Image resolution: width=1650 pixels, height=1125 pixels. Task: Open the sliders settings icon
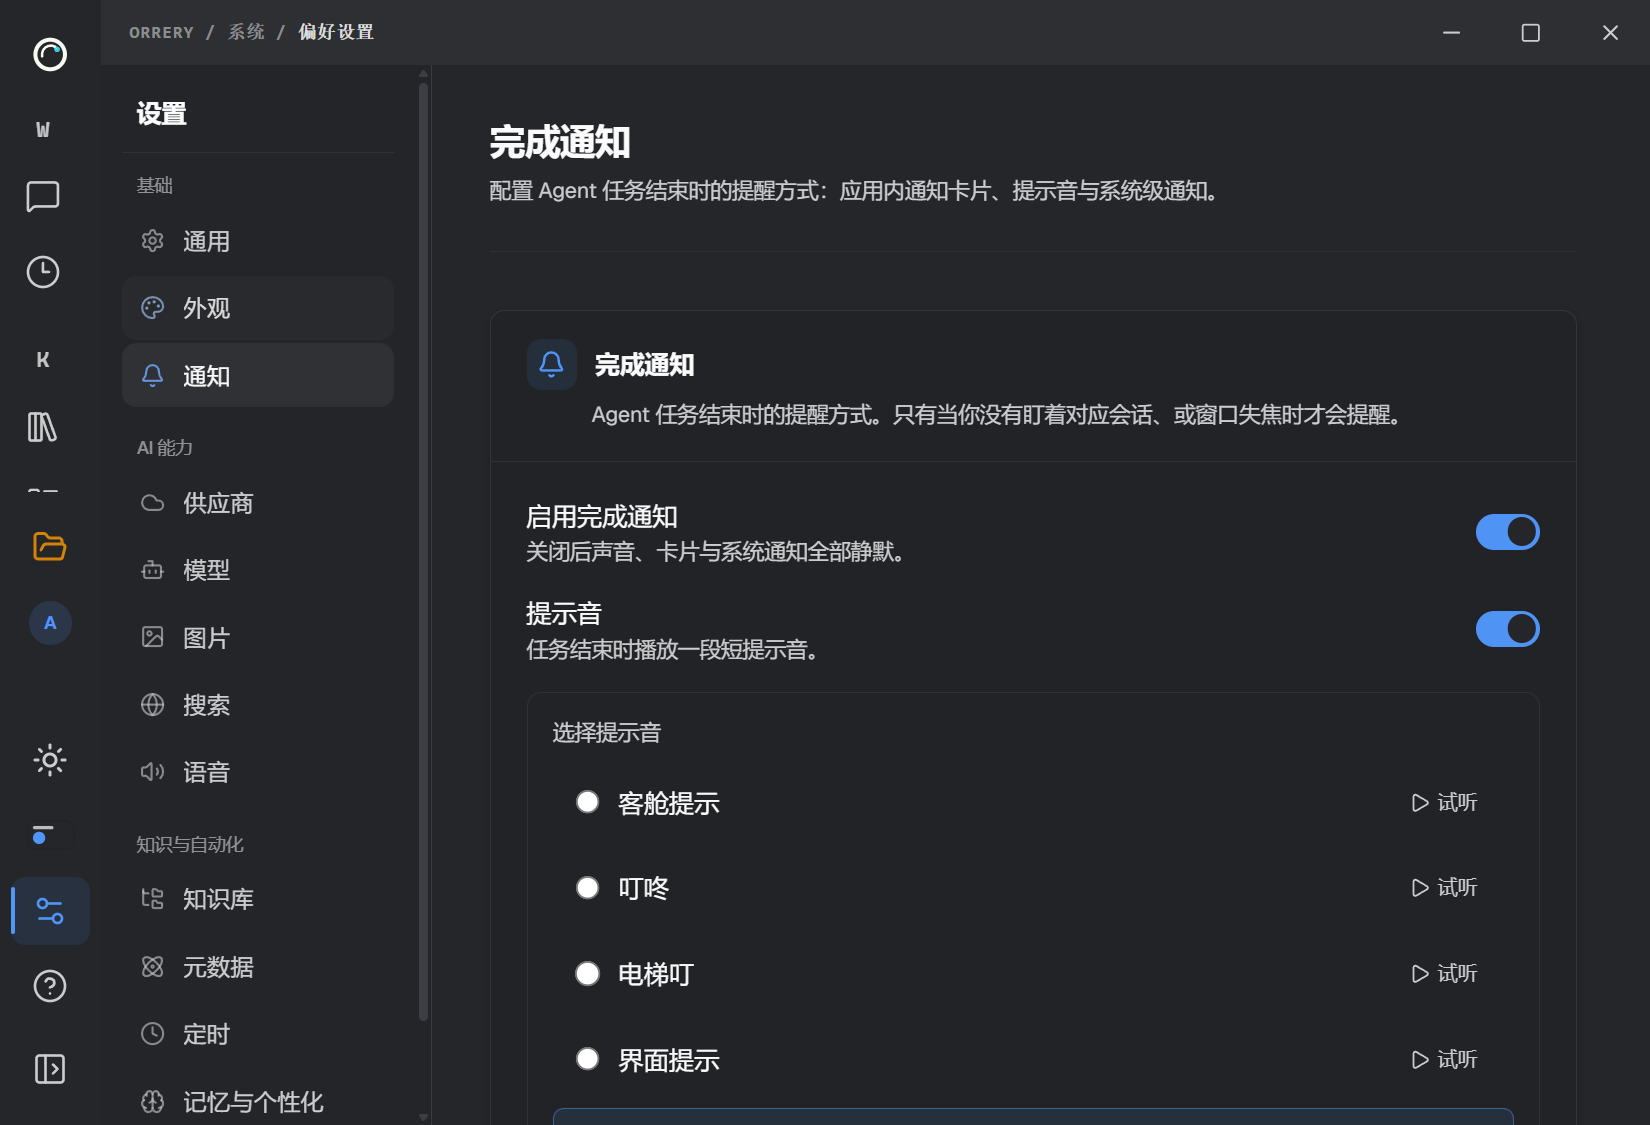pyautogui.click(x=50, y=911)
